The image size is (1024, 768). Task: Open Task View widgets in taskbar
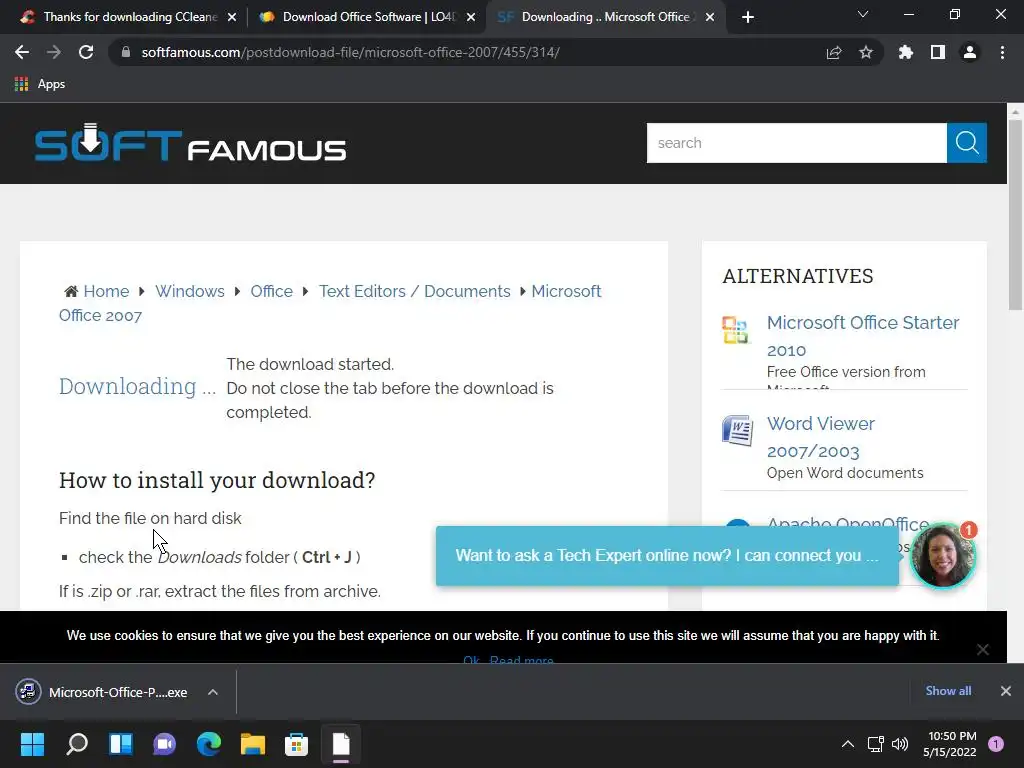pos(121,744)
